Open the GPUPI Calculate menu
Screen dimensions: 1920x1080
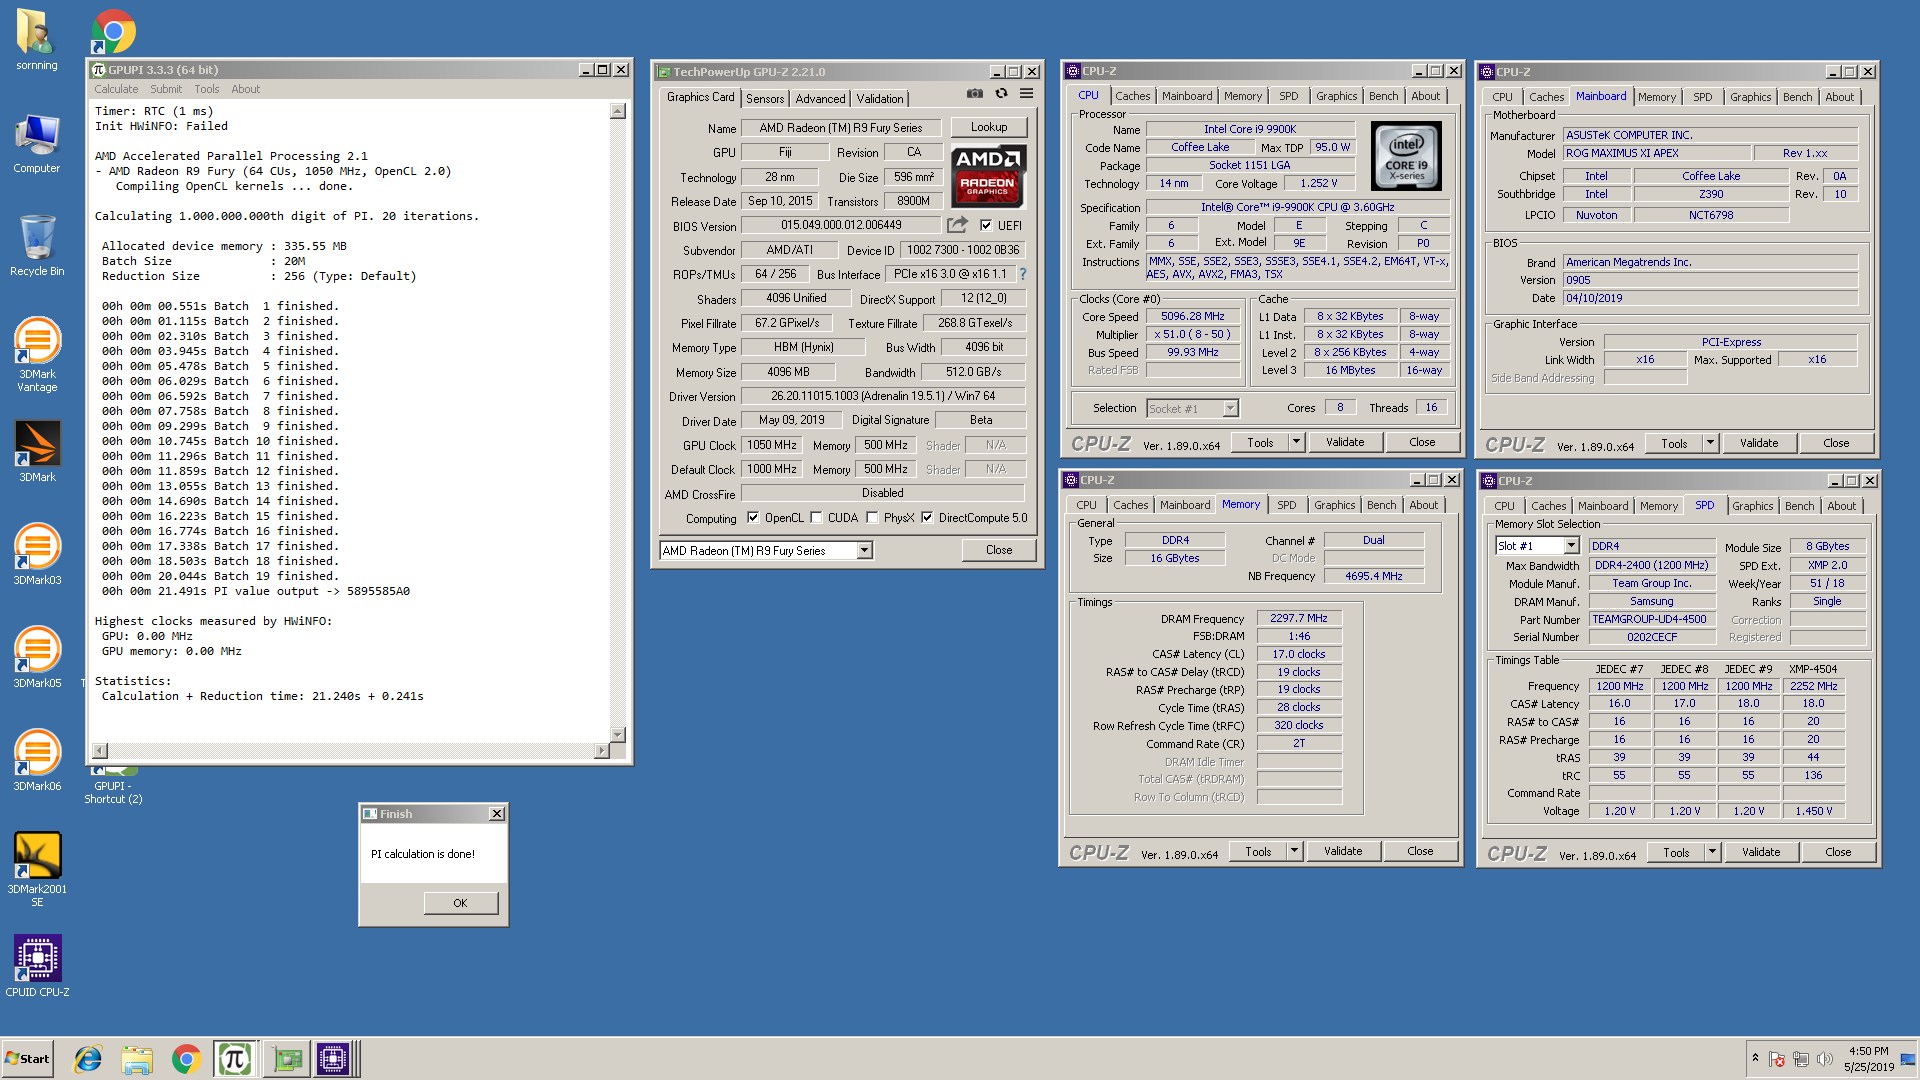116,89
